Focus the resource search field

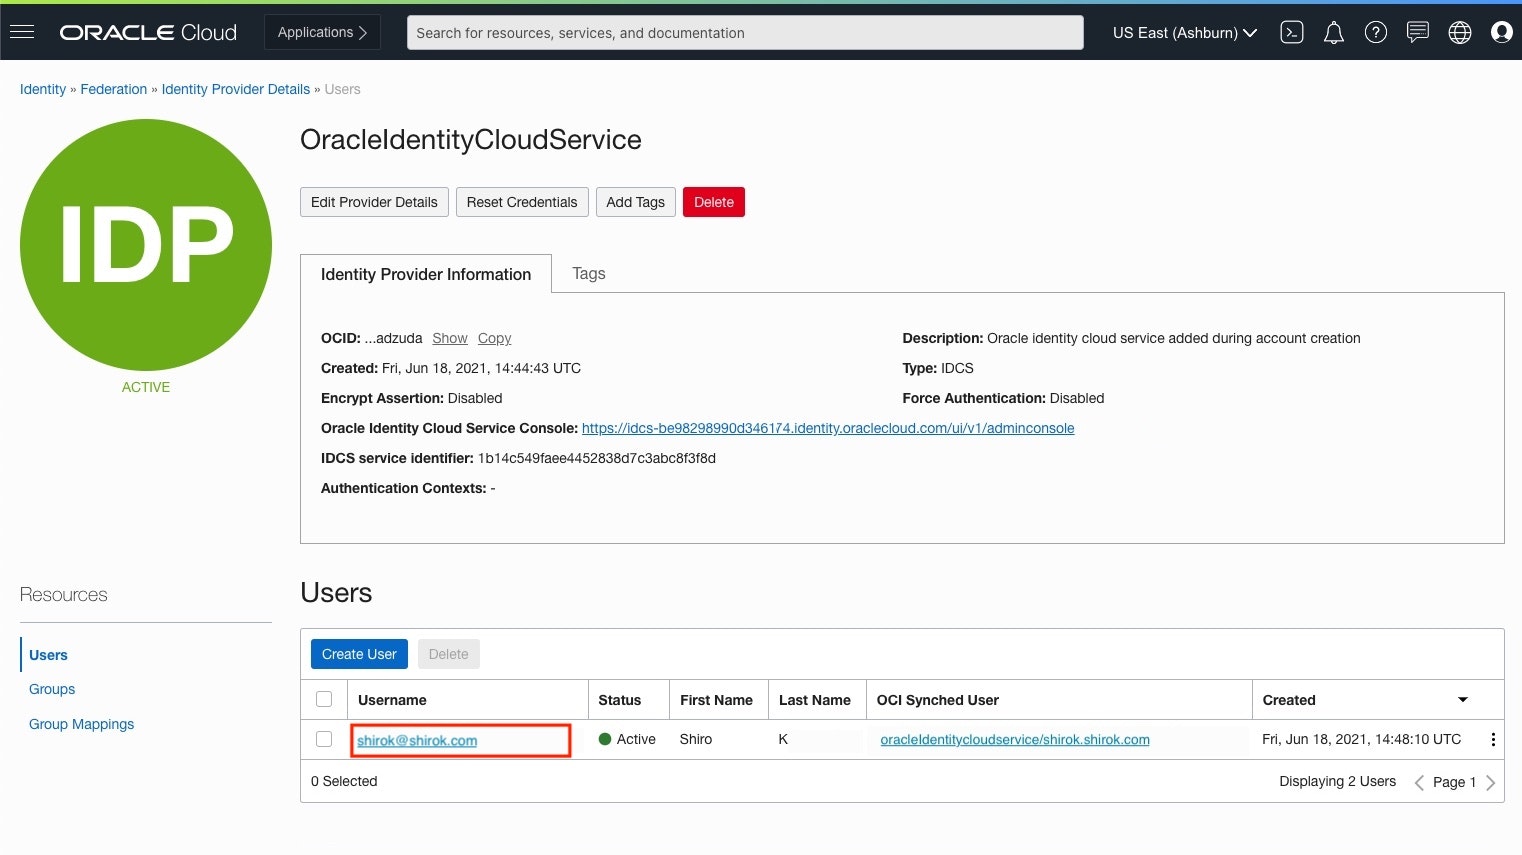pyautogui.click(x=745, y=32)
